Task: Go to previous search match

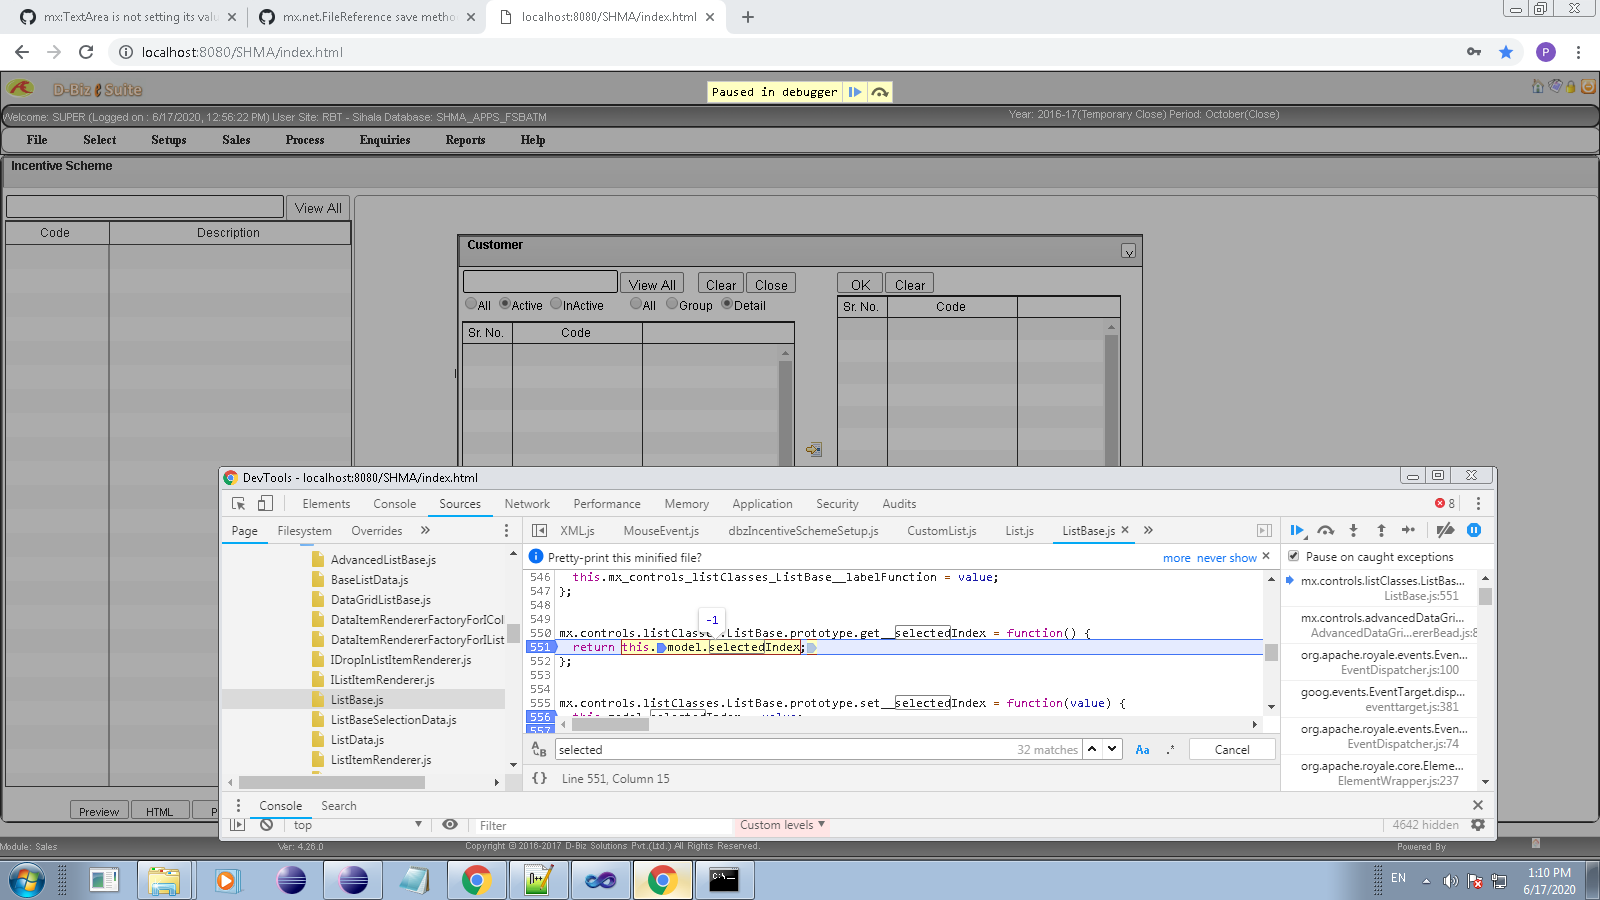Action: 1092,749
